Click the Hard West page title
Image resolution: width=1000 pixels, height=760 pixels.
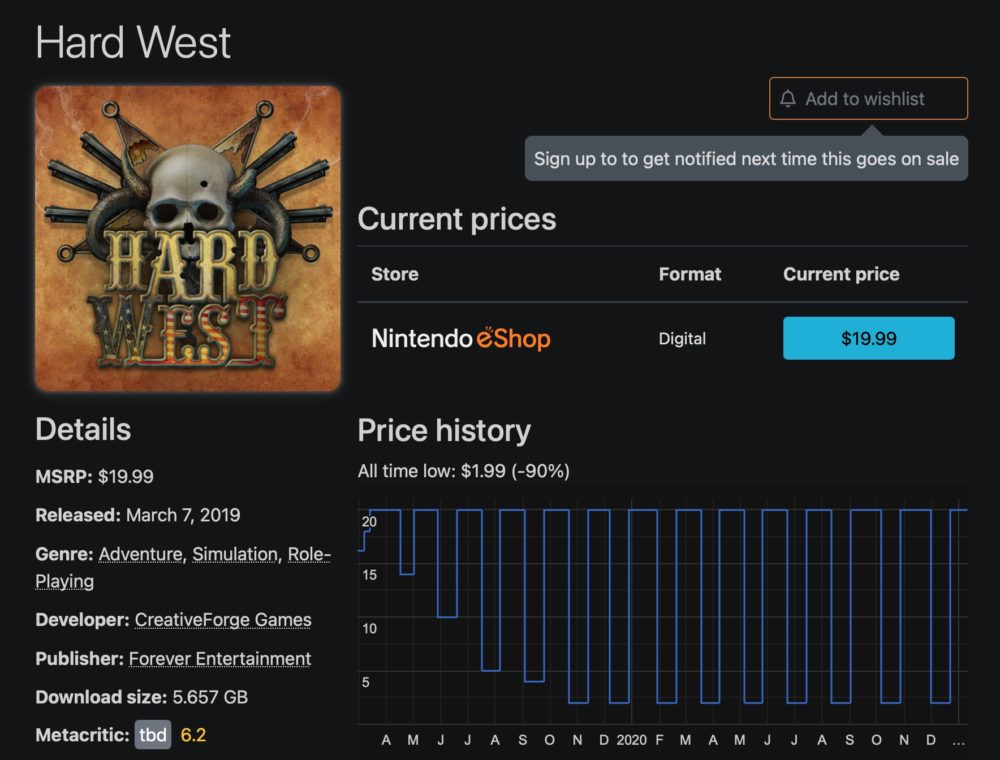(133, 43)
